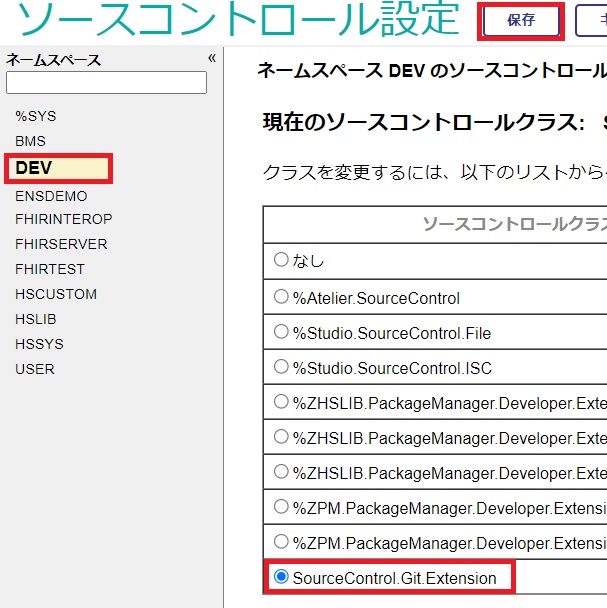Open the BMS namespace
This screenshot has height=608, width=607.
(x=30, y=141)
